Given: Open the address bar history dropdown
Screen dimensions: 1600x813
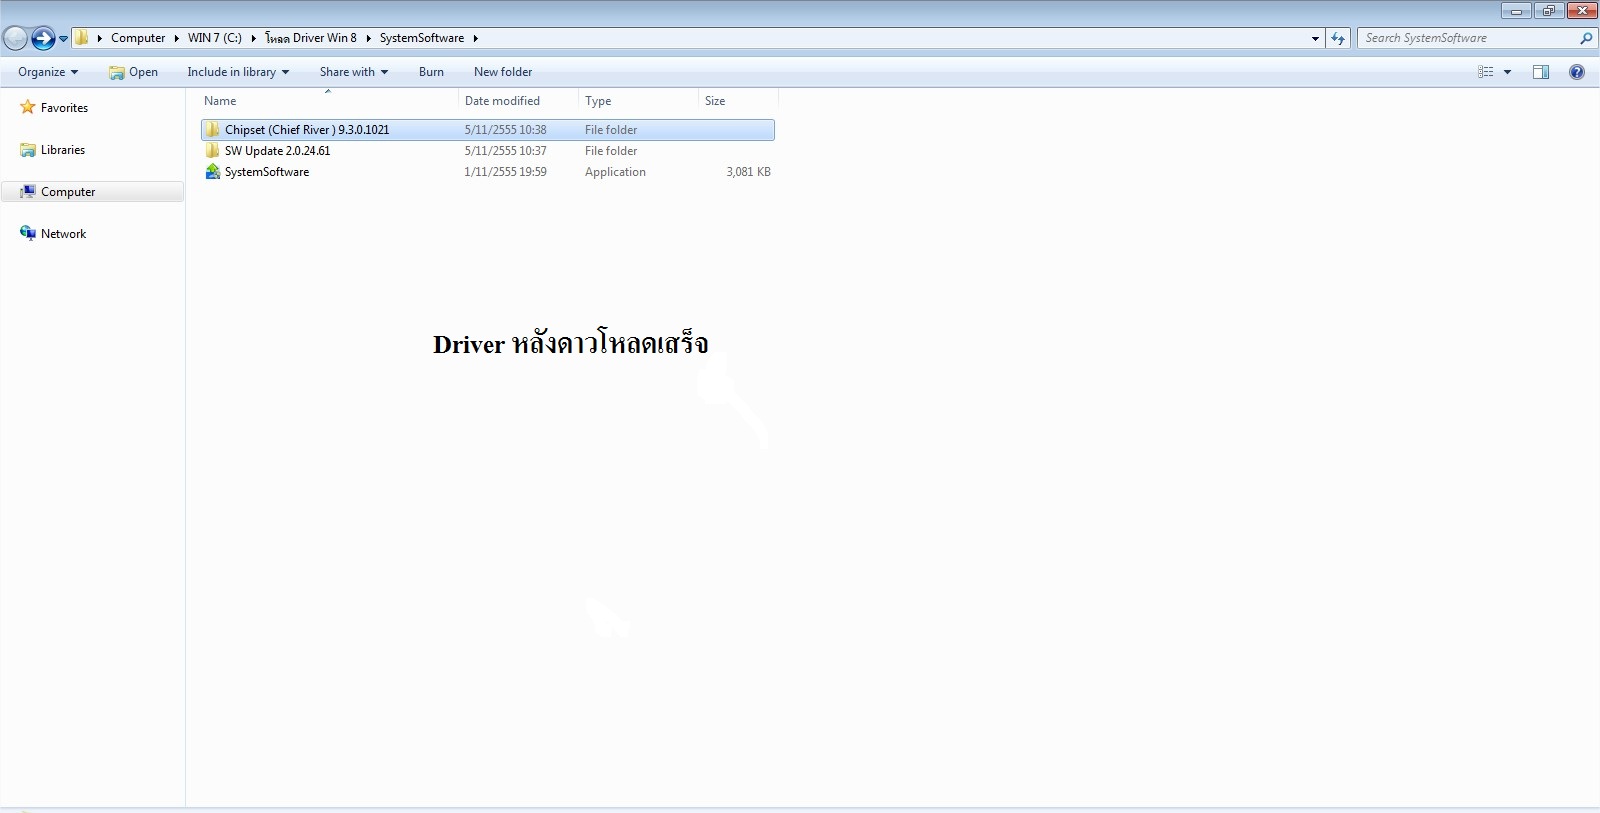Looking at the screenshot, I should tap(1315, 38).
